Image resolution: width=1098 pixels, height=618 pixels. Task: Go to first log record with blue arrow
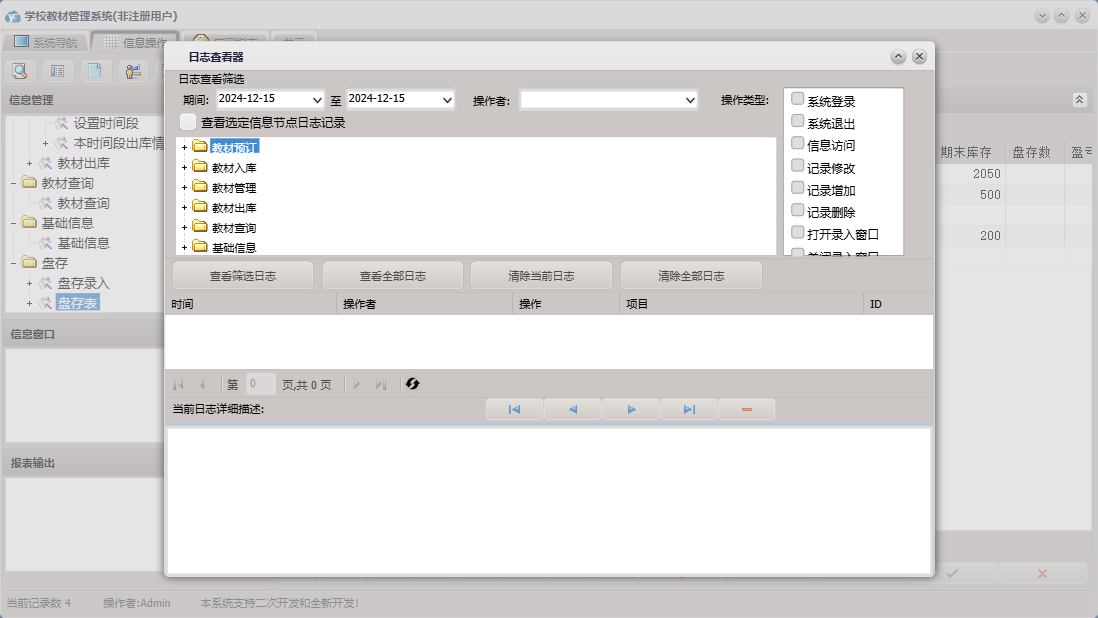tap(514, 409)
